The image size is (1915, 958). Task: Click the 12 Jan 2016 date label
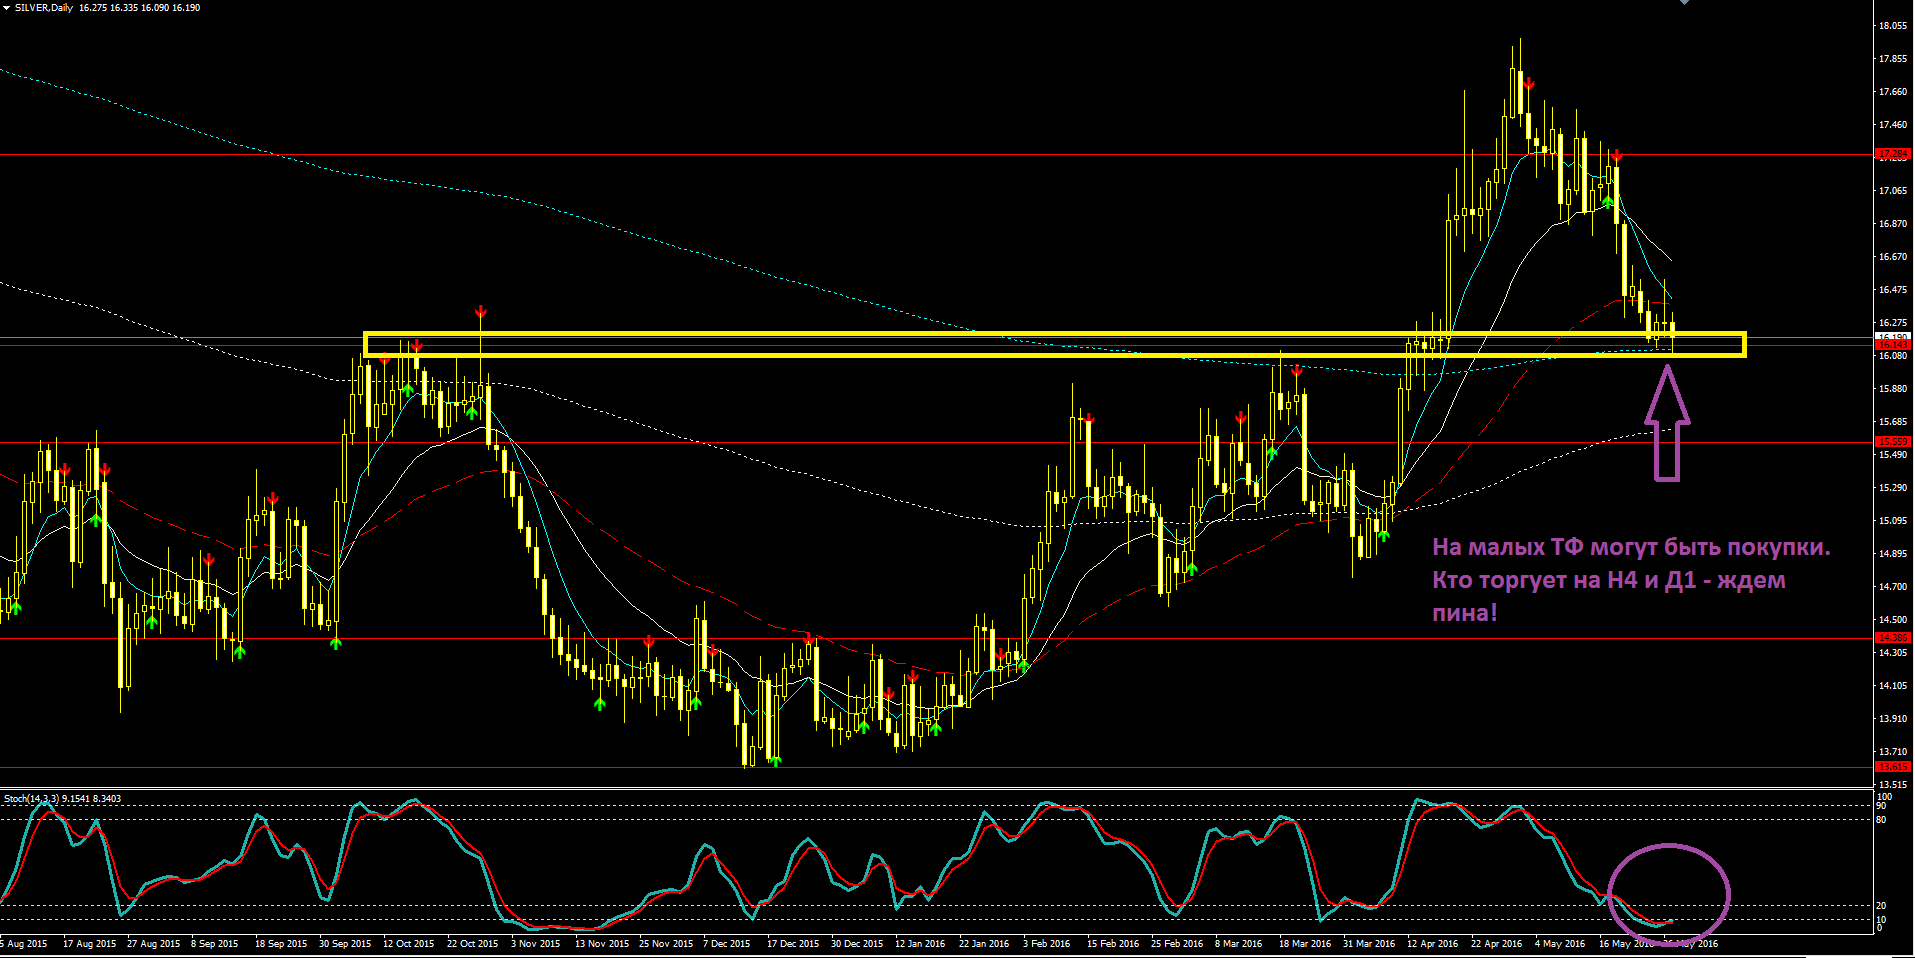tap(920, 944)
